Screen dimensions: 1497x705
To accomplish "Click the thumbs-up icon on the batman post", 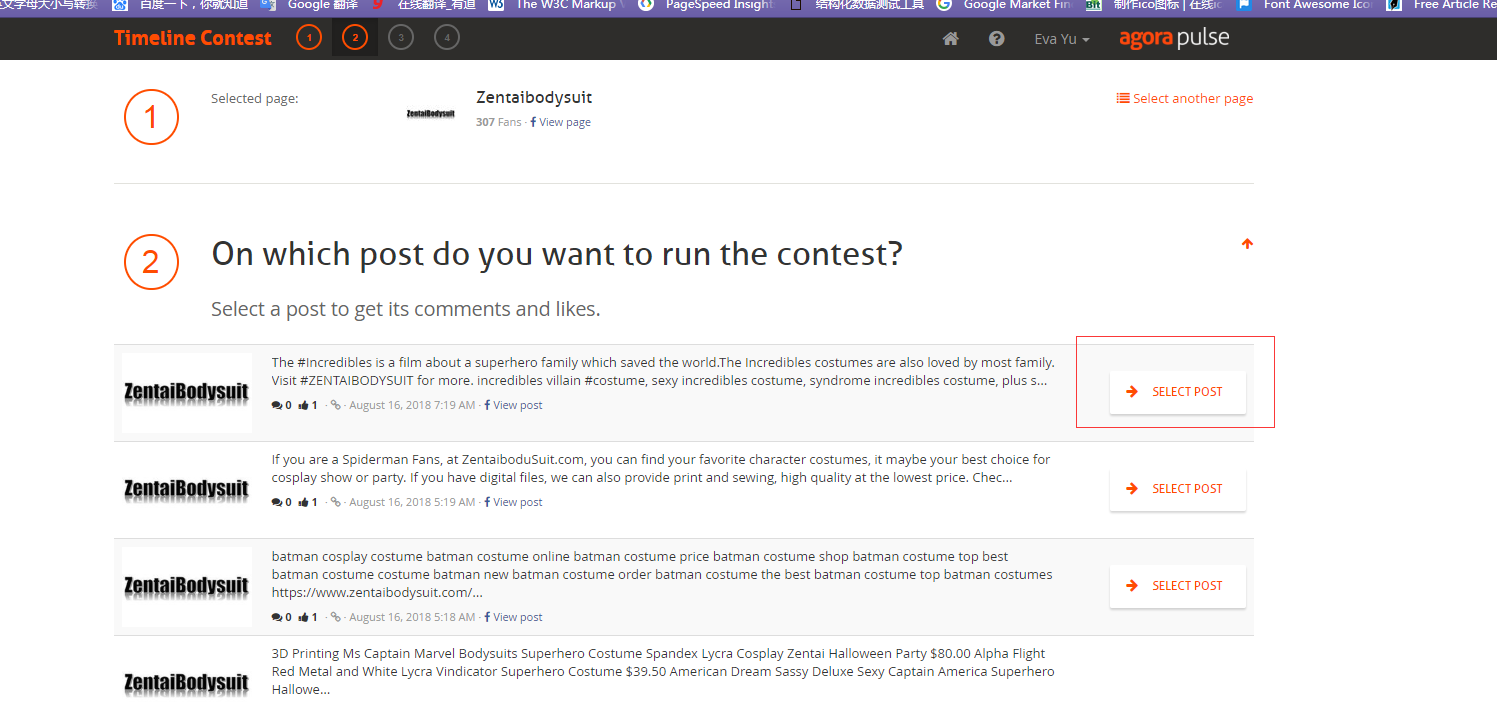I will pyautogui.click(x=304, y=617).
